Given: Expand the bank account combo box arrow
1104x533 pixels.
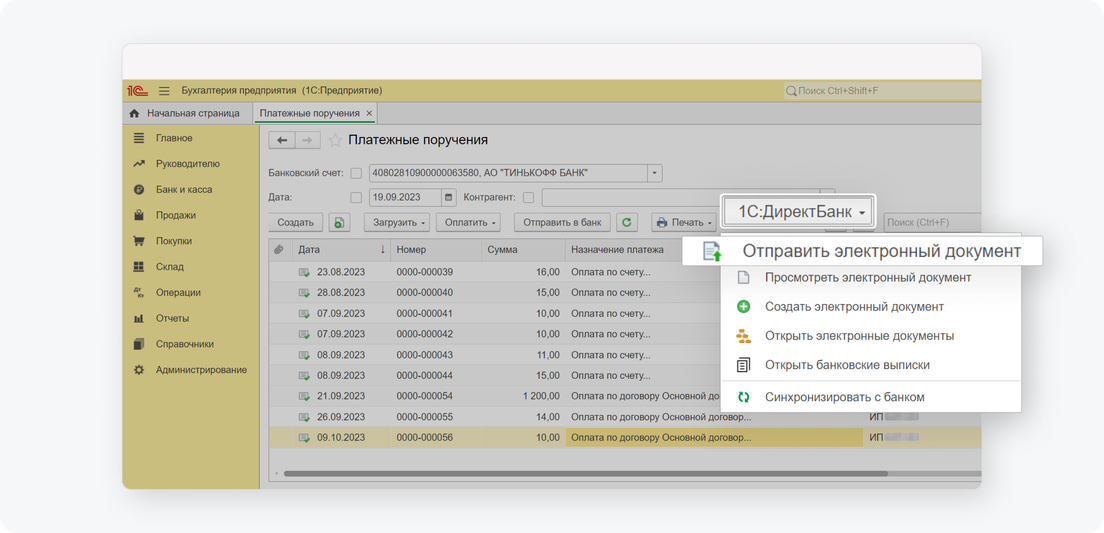Looking at the screenshot, I should click(655, 173).
